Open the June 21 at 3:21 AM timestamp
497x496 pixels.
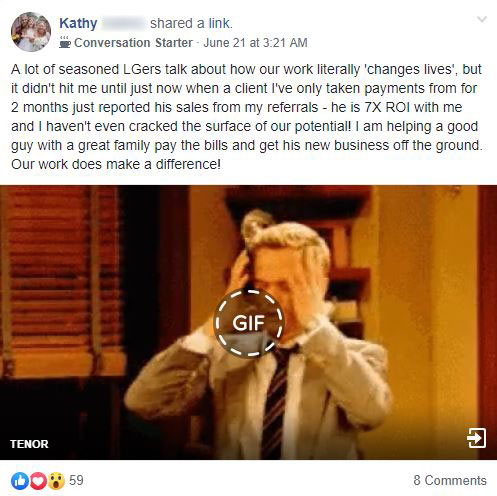(255, 43)
